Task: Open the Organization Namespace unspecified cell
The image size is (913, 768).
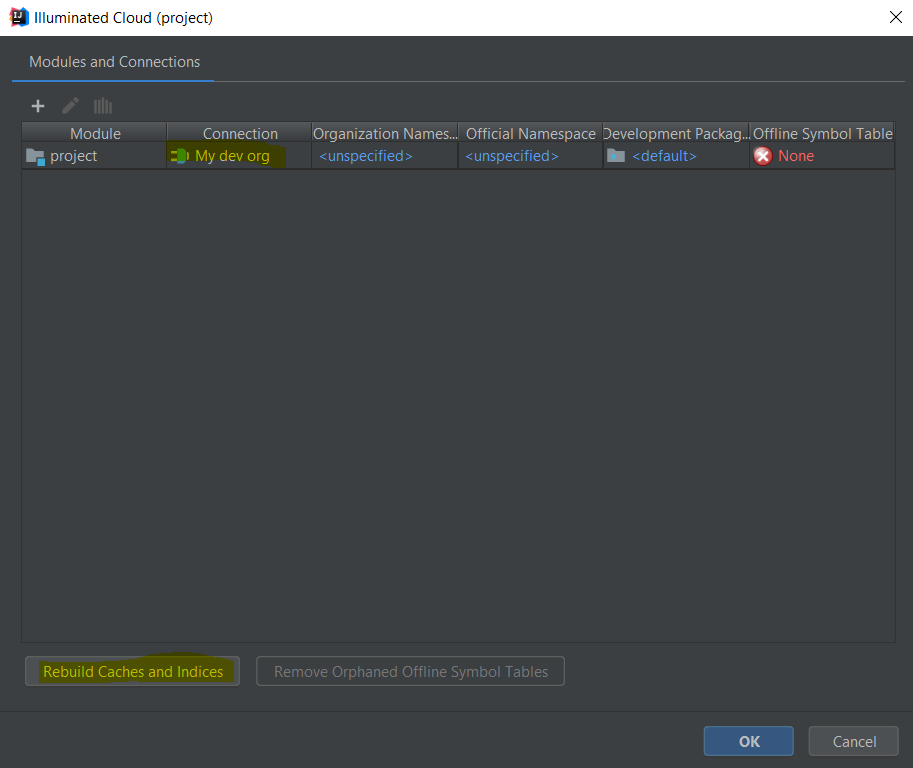Action: click(x=365, y=156)
